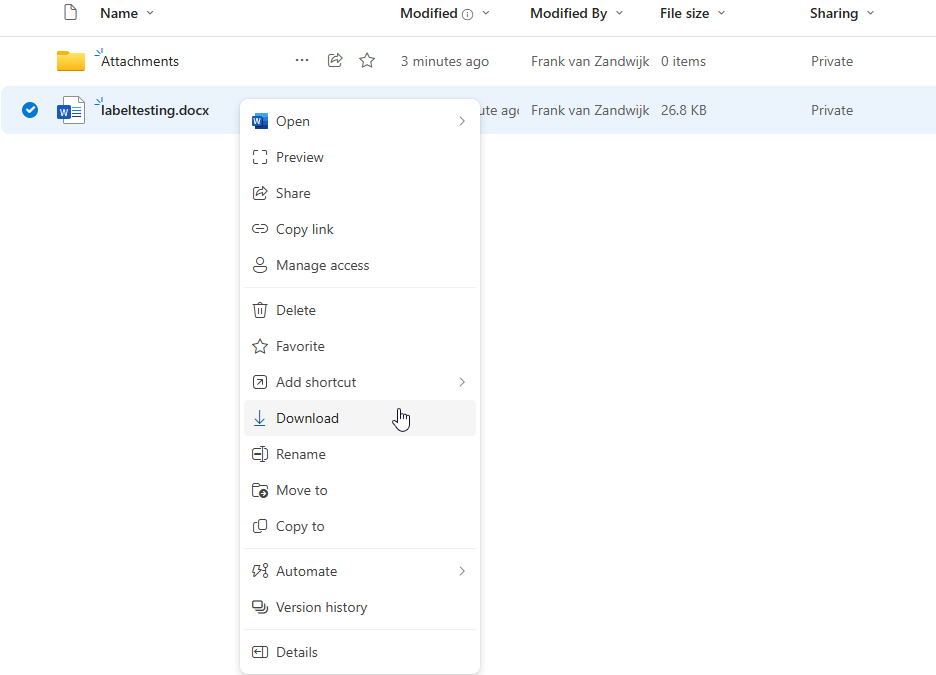Select Version history menu entry

pos(321,607)
